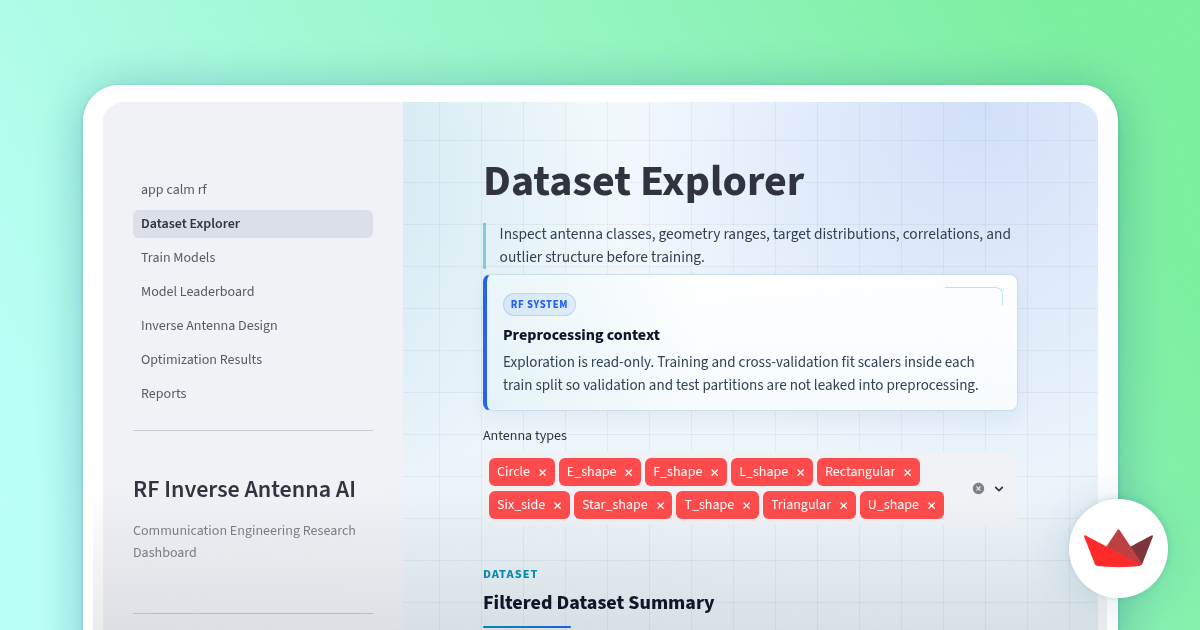Clear all selected antenna types
Viewport: 1200px width, 630px height.
978,488
